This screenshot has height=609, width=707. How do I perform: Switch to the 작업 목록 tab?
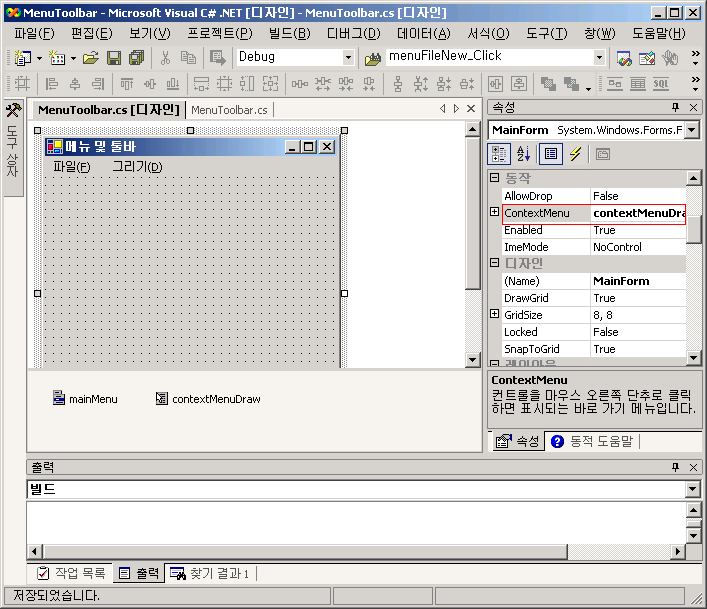(72, 573)
